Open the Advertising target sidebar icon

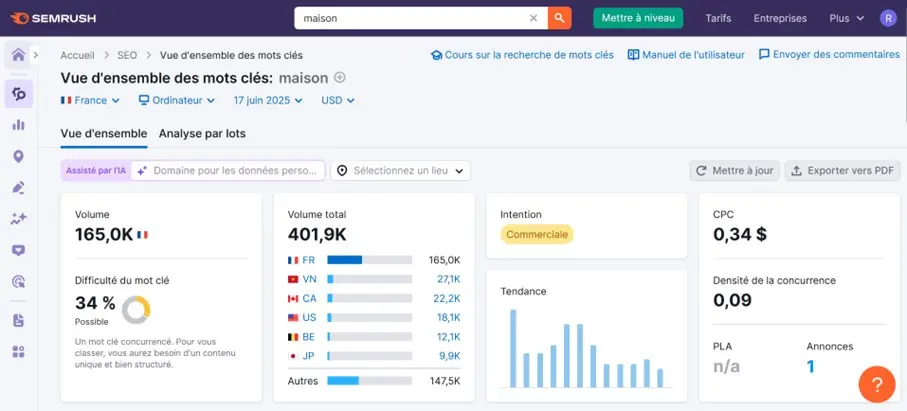coord(19,282)
